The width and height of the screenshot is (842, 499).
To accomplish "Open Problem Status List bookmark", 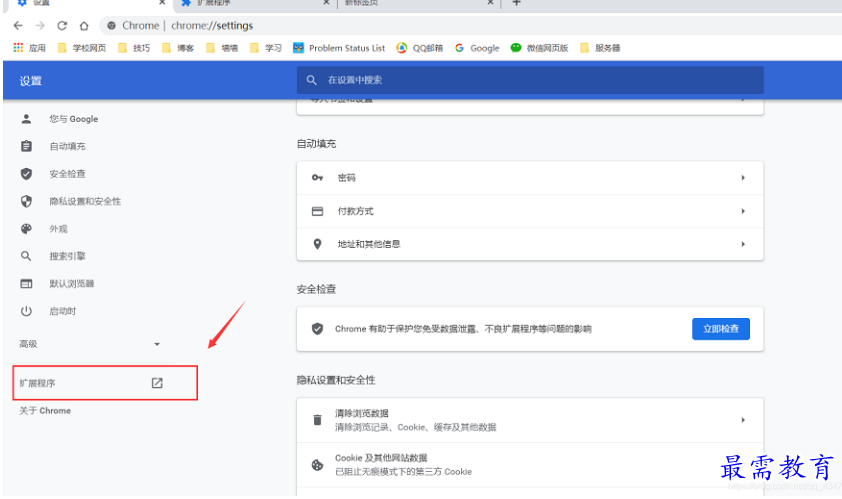I will click(x=339, y=48).
